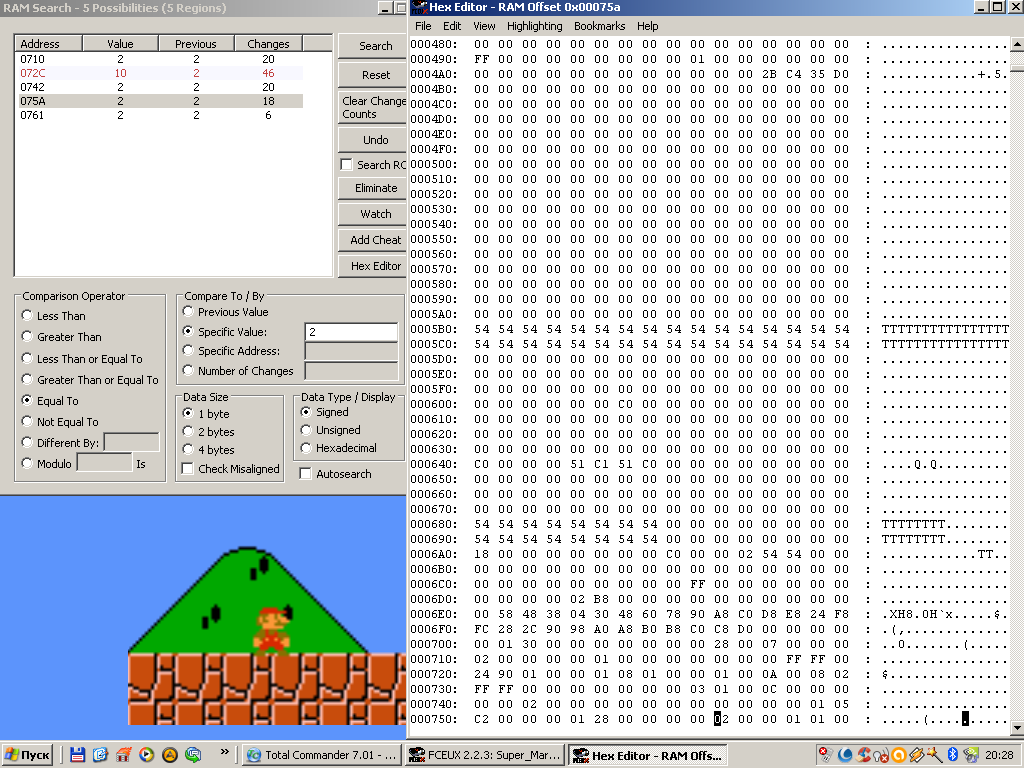1024x768 pixels.
Task: Open the CCleaner tray icon
Action: (x=864, y=755)
